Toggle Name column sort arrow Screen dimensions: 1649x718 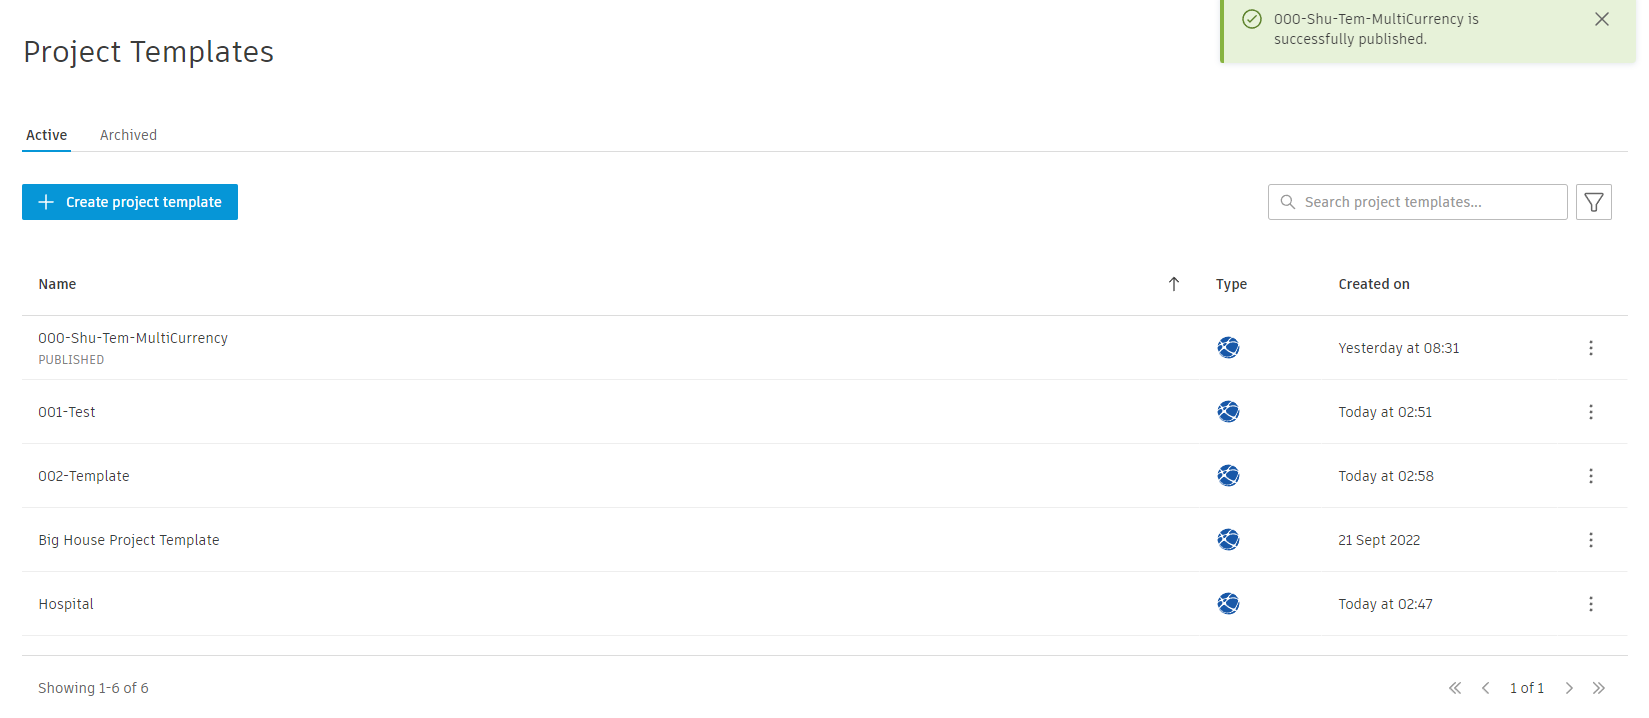tap(1174, 284)
